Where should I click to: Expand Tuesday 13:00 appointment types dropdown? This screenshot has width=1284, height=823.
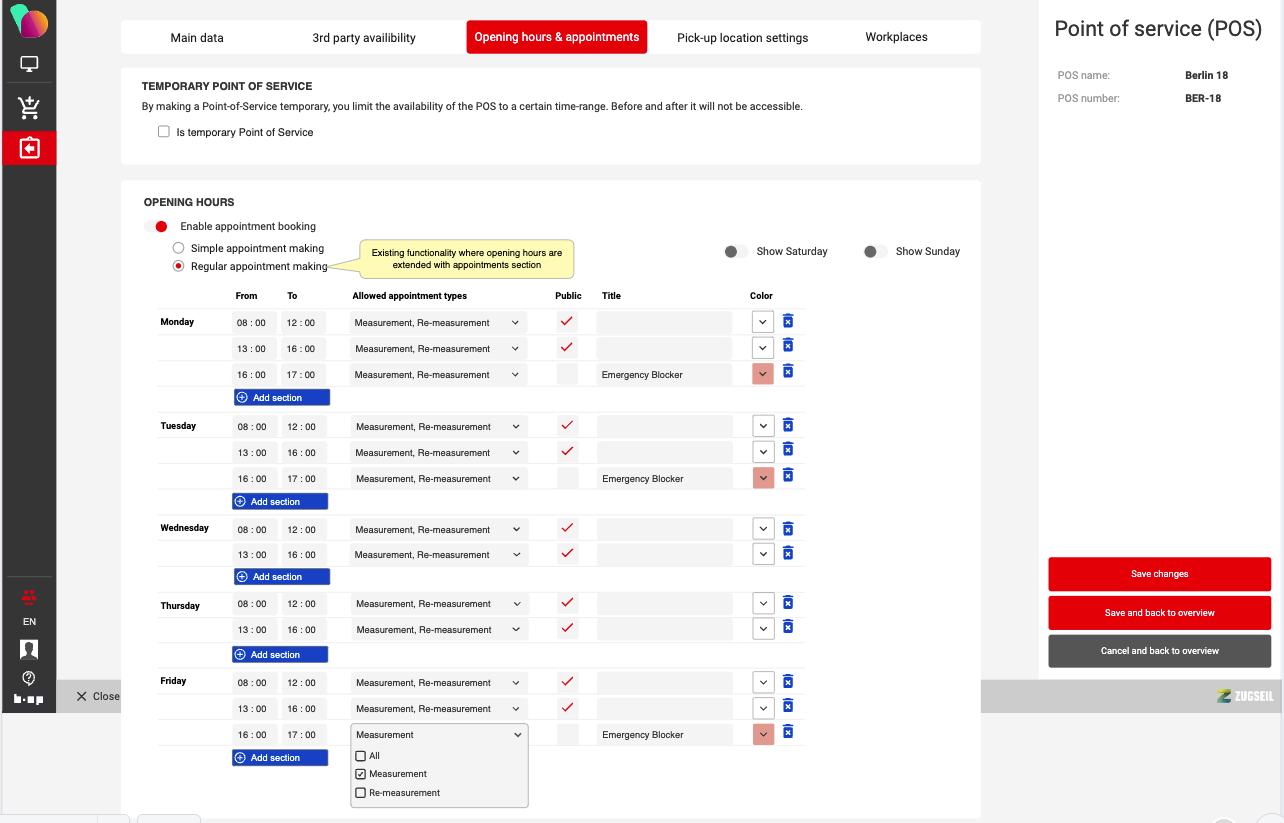pyautogui.click(x=438, y=453)
